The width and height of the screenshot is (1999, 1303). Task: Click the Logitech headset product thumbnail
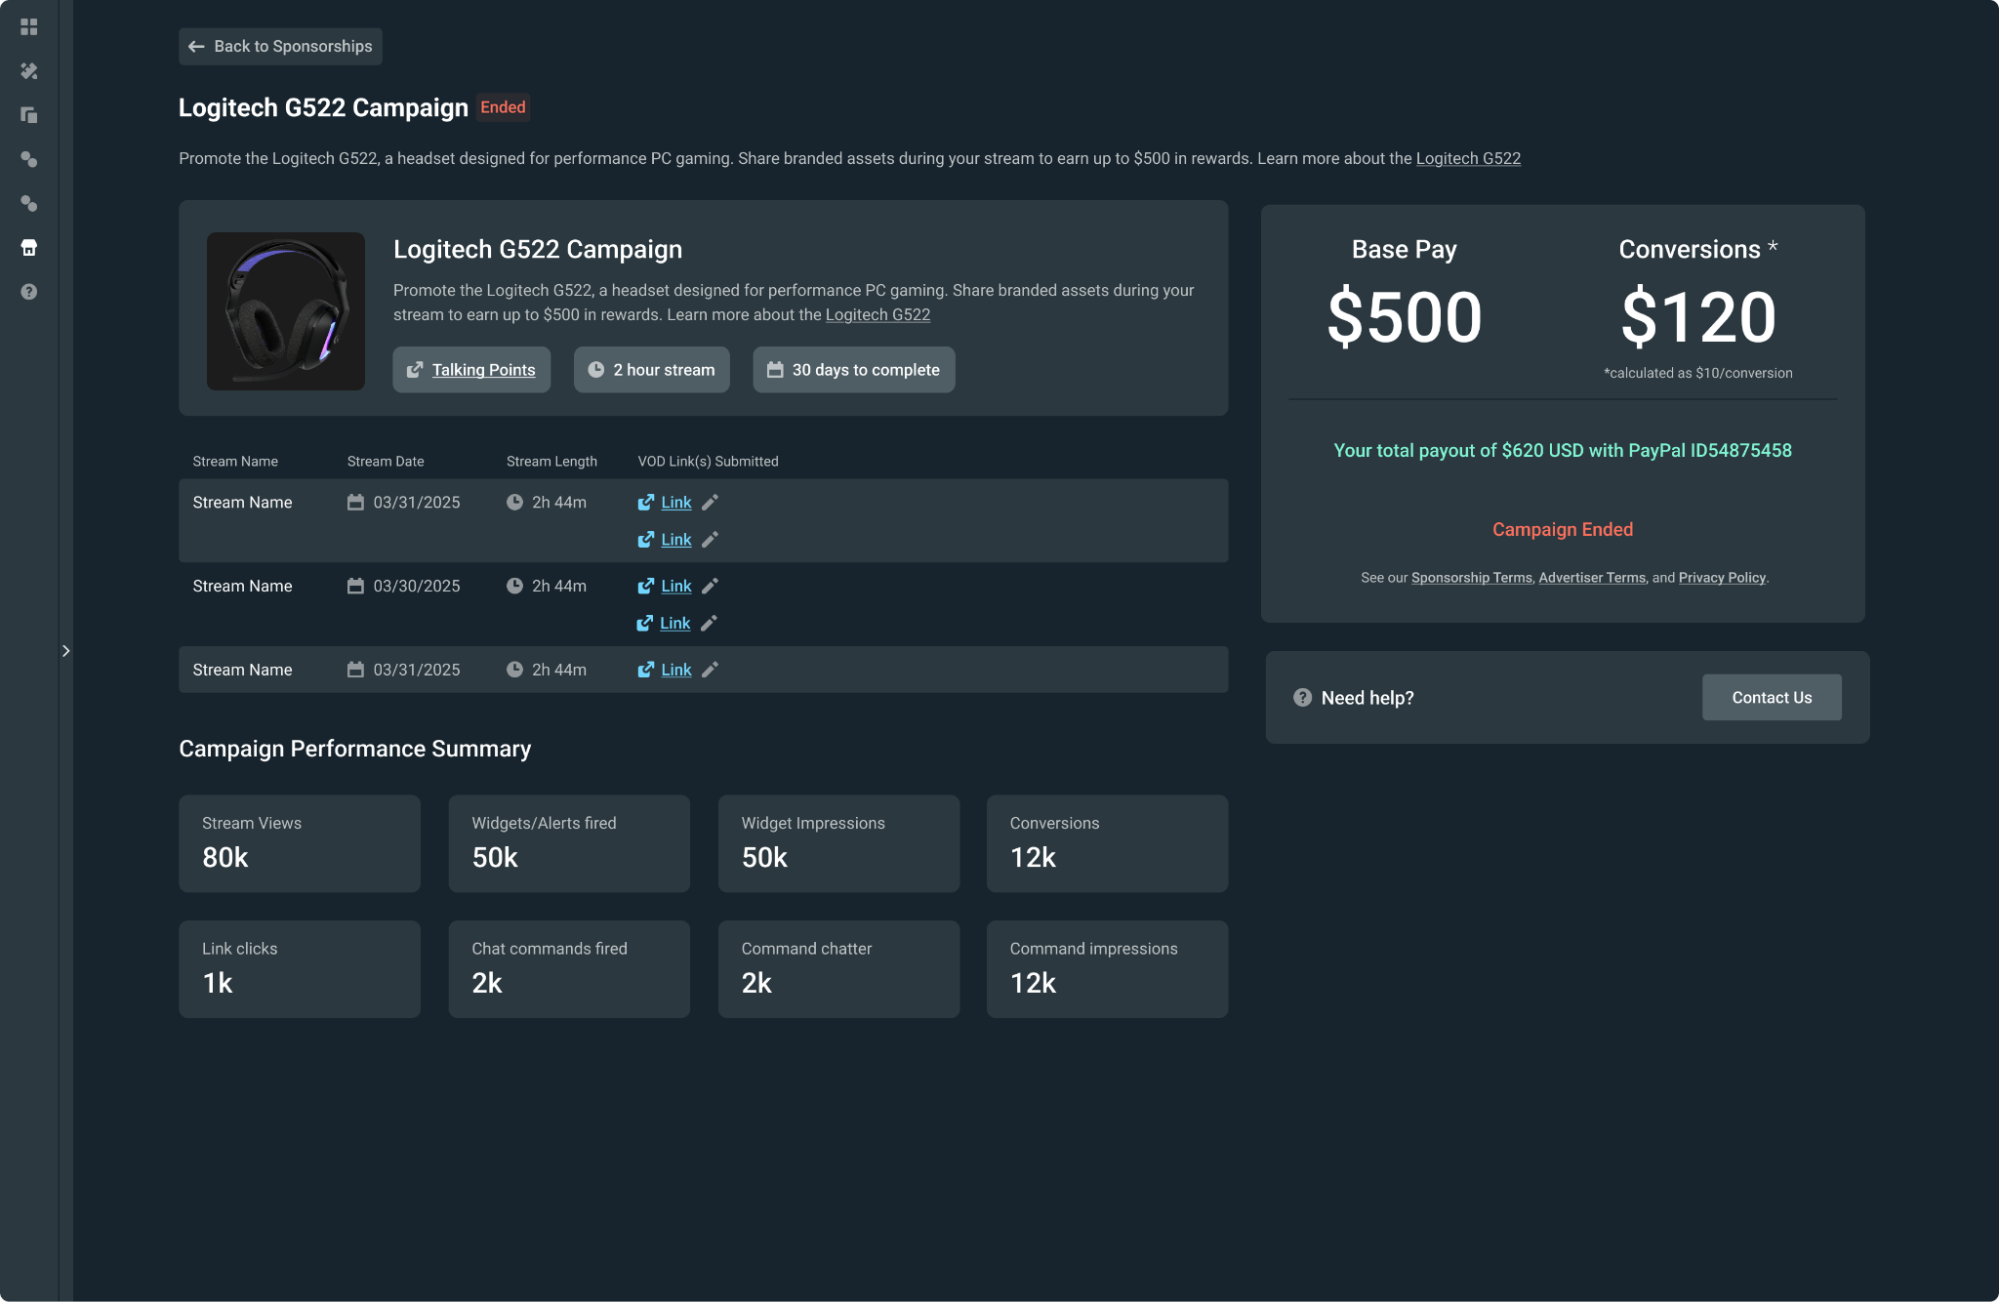point(285,311)
